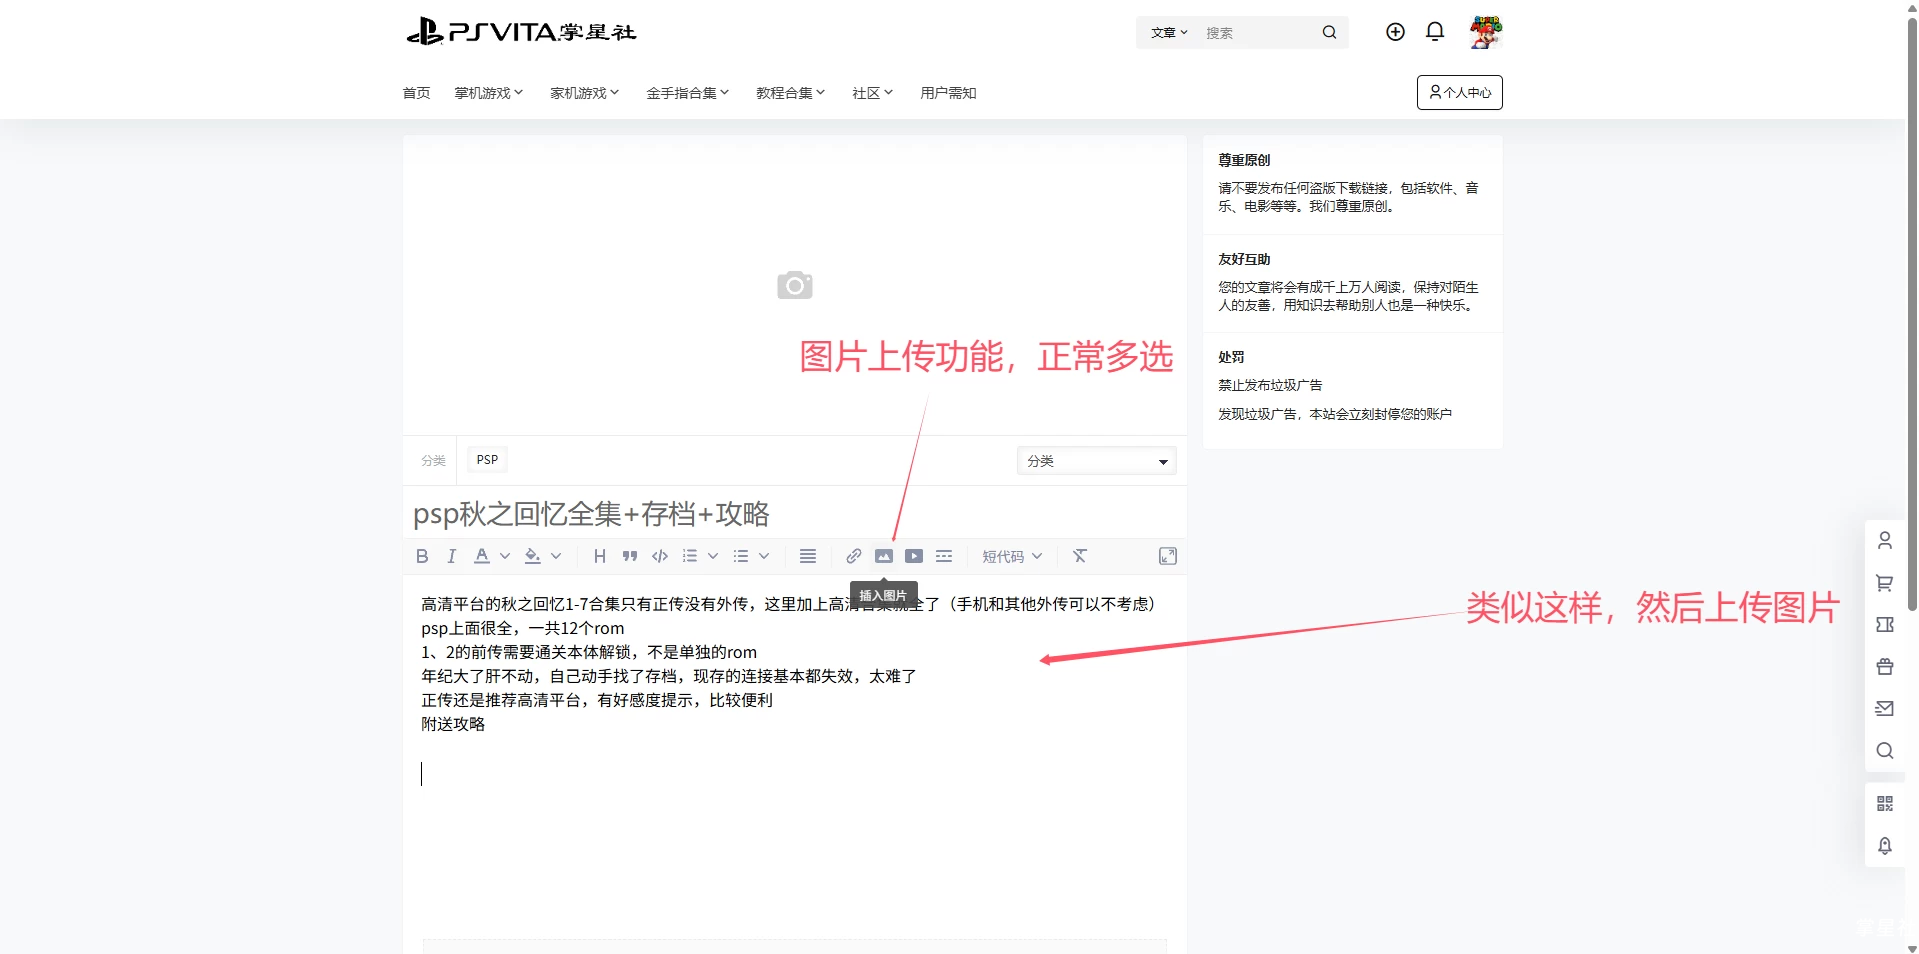The width and height of the screenshot is (1919, 954).
Task: Insert a blockquote with quote icon
Action: click(x=630, y=556)
